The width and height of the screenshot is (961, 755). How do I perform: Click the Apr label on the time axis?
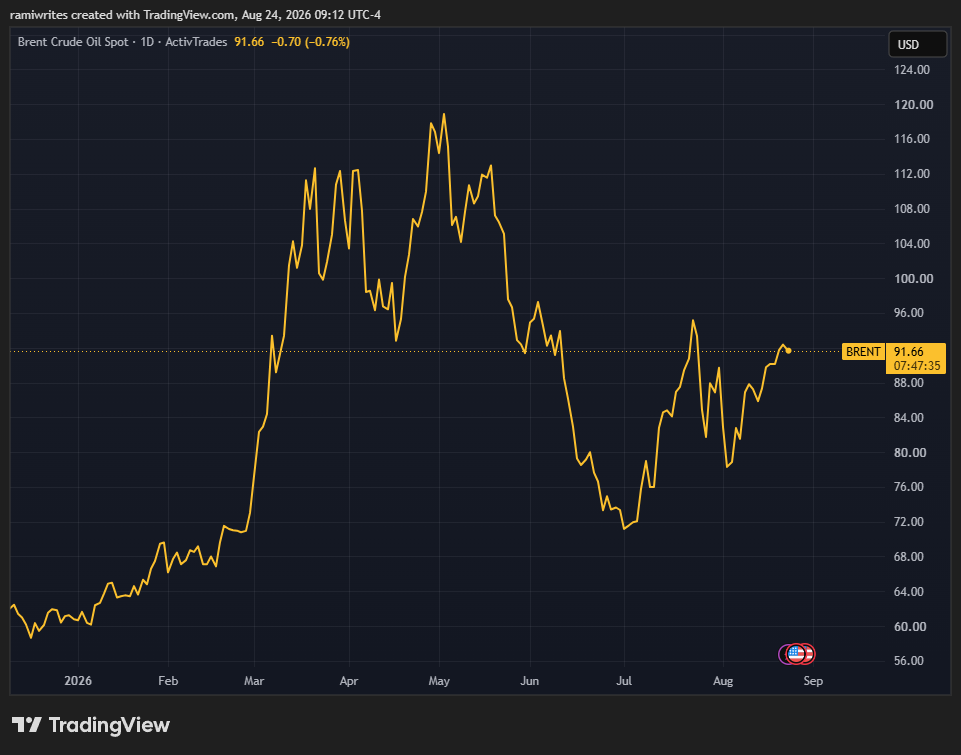[349, 681]
